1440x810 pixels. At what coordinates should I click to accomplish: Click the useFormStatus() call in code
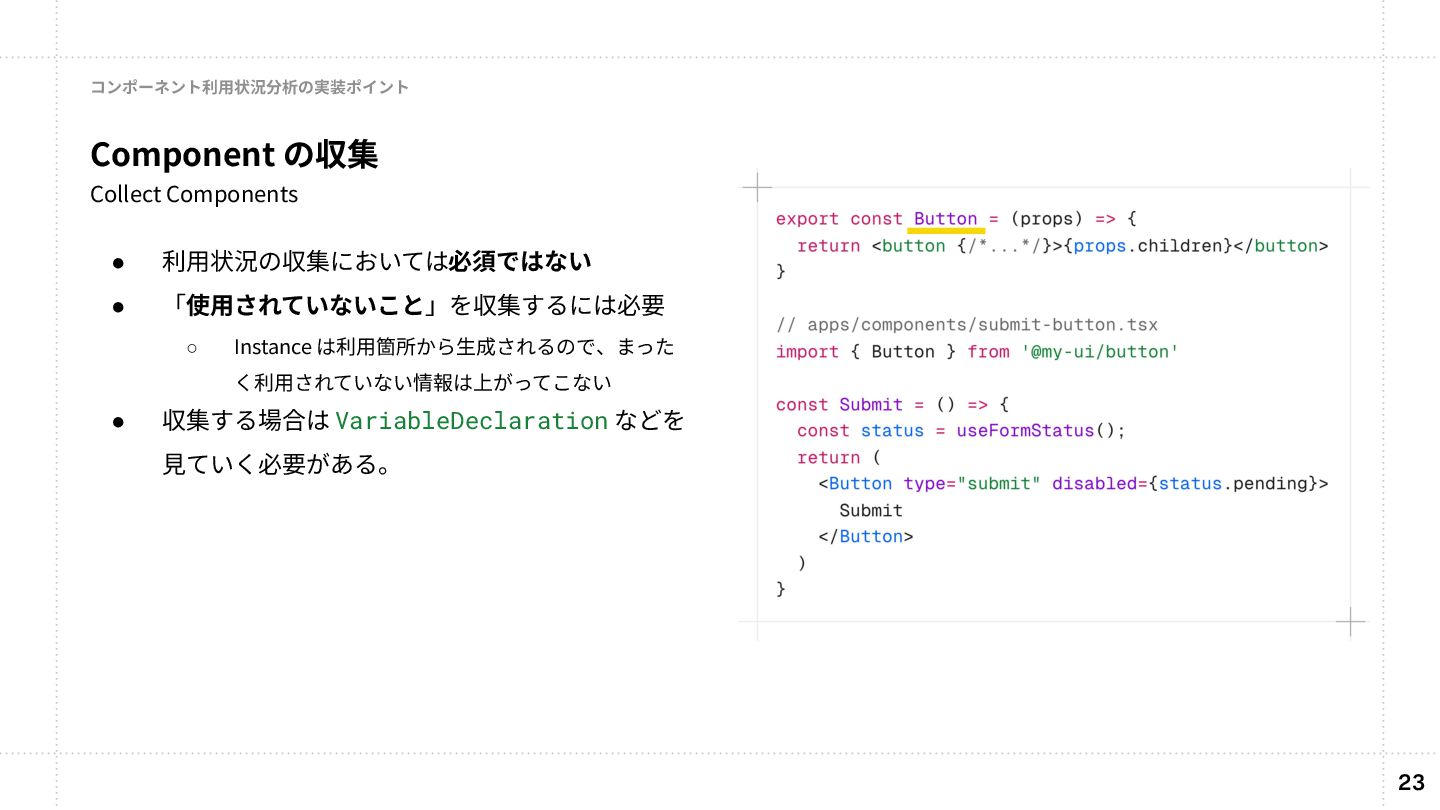tap(1041, 431)
